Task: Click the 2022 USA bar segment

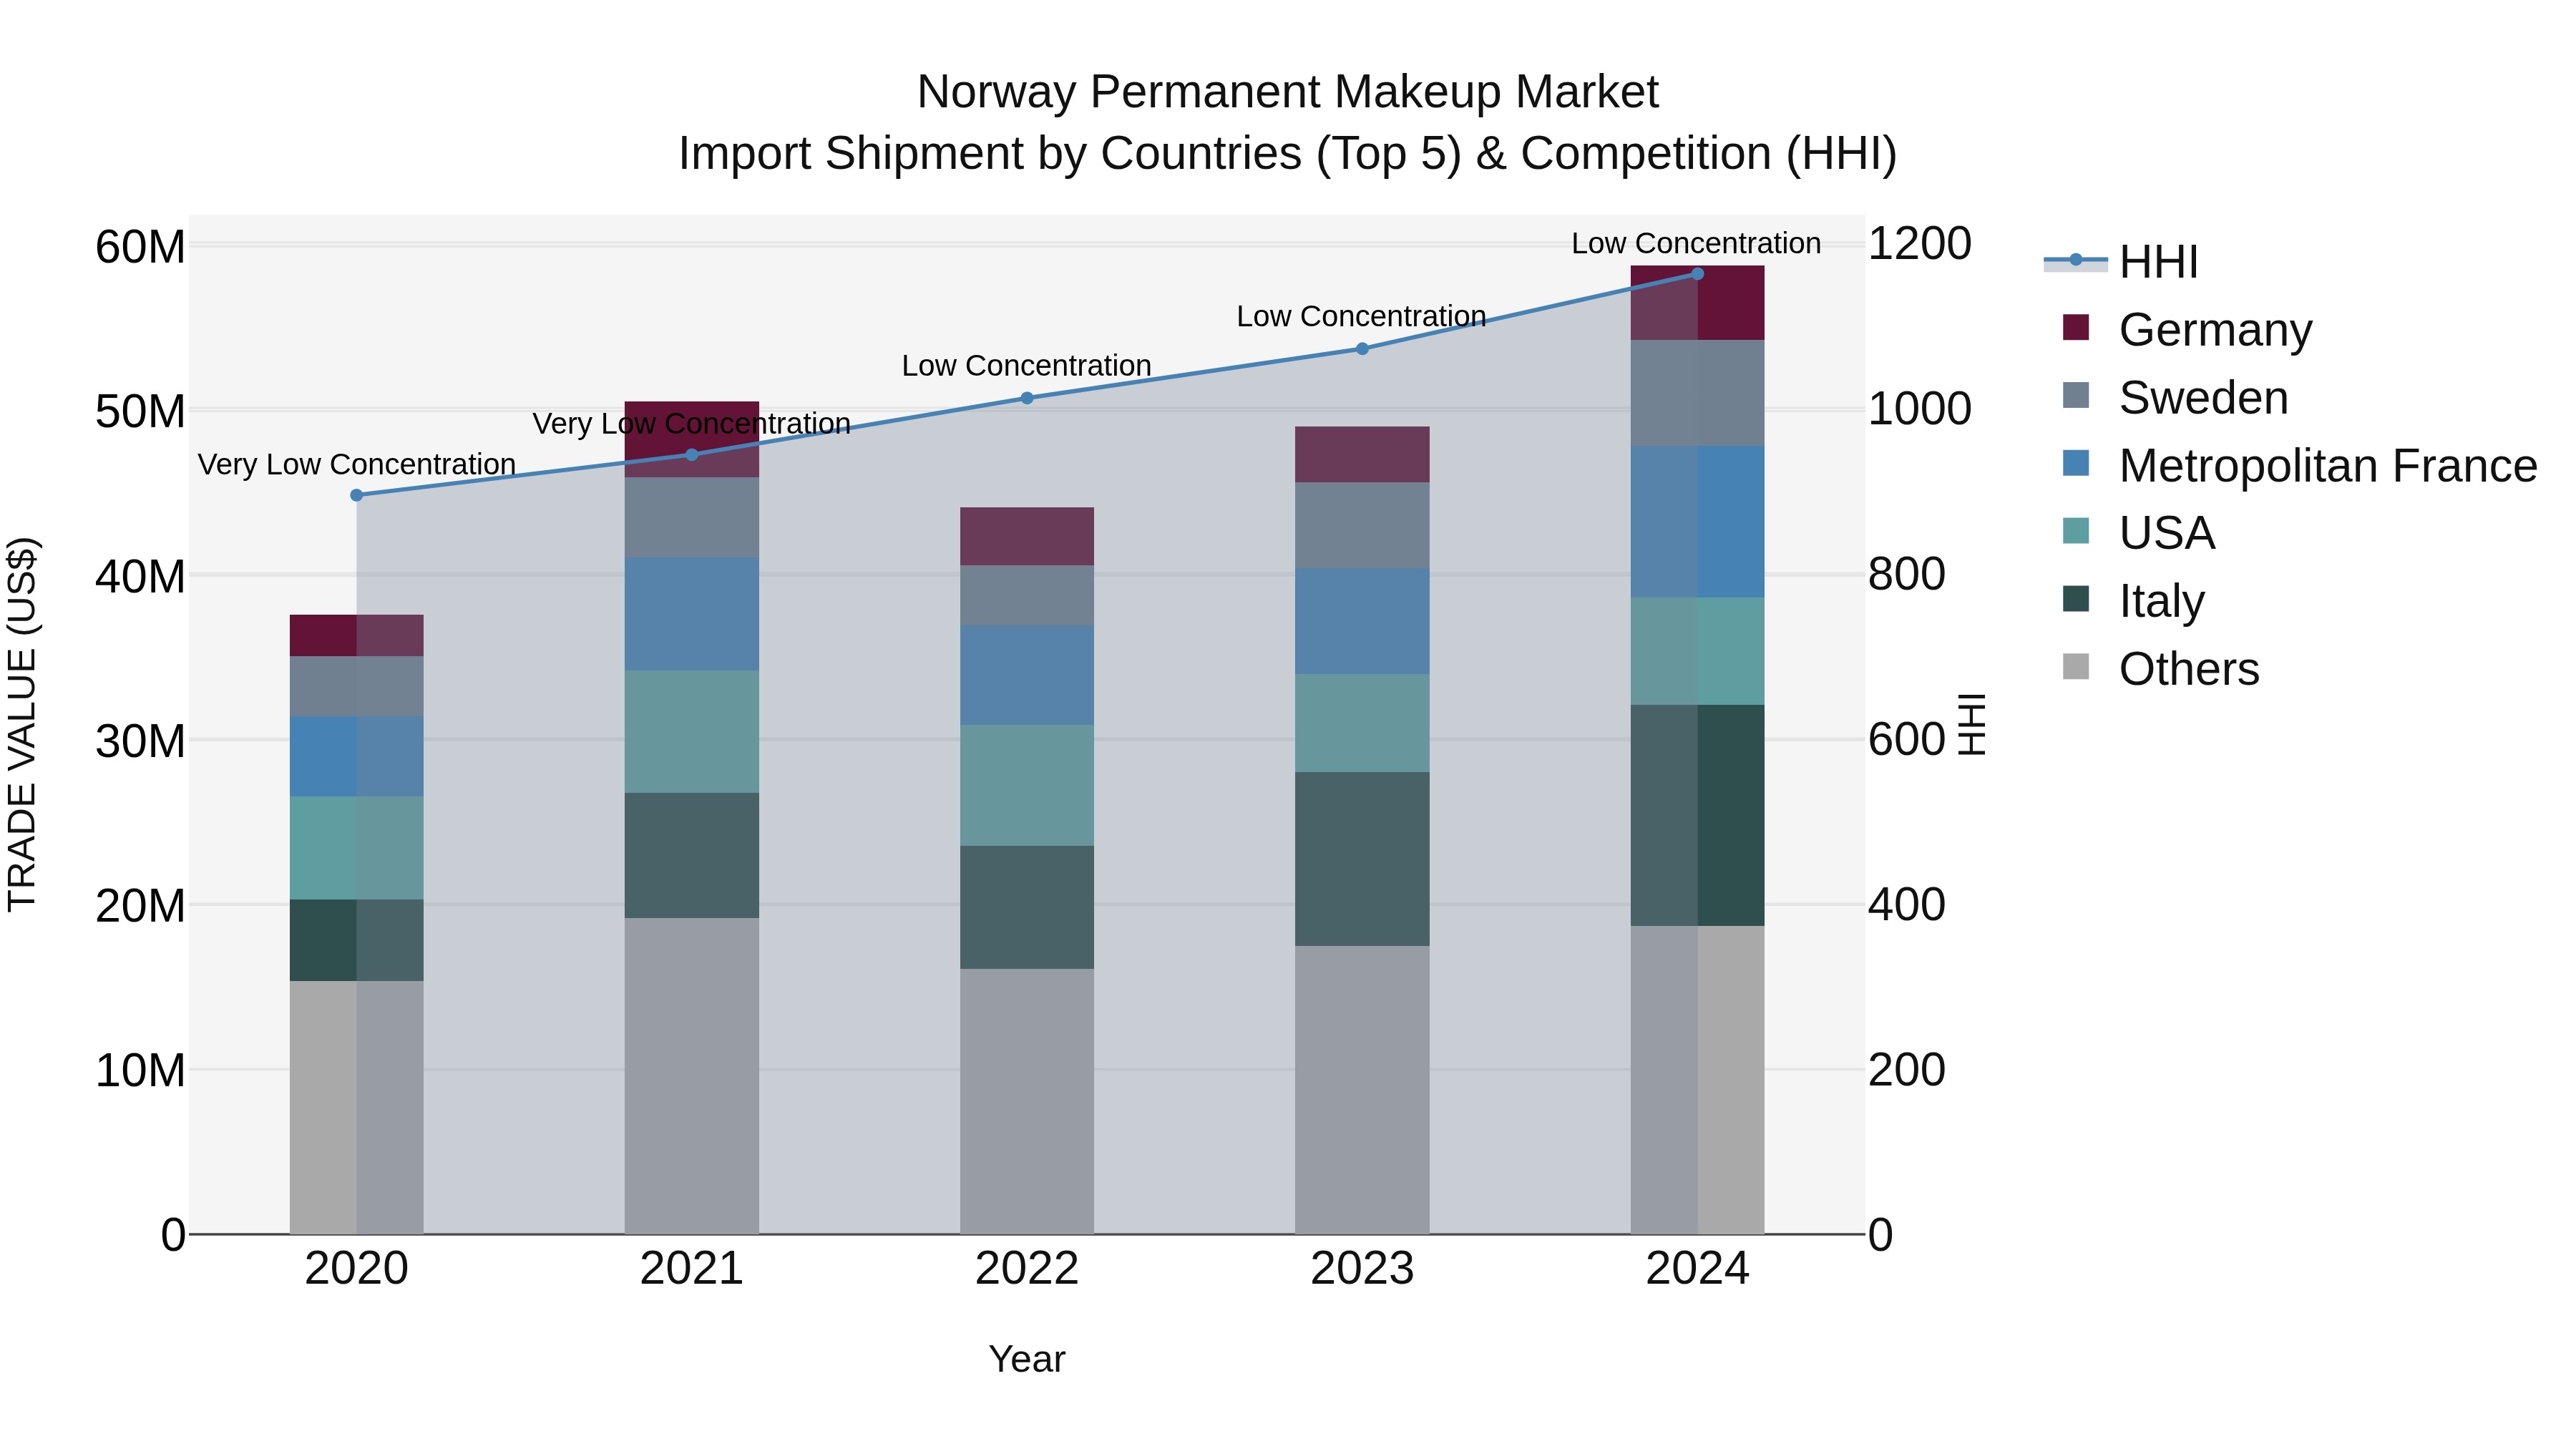Action: click(1027, 785)
